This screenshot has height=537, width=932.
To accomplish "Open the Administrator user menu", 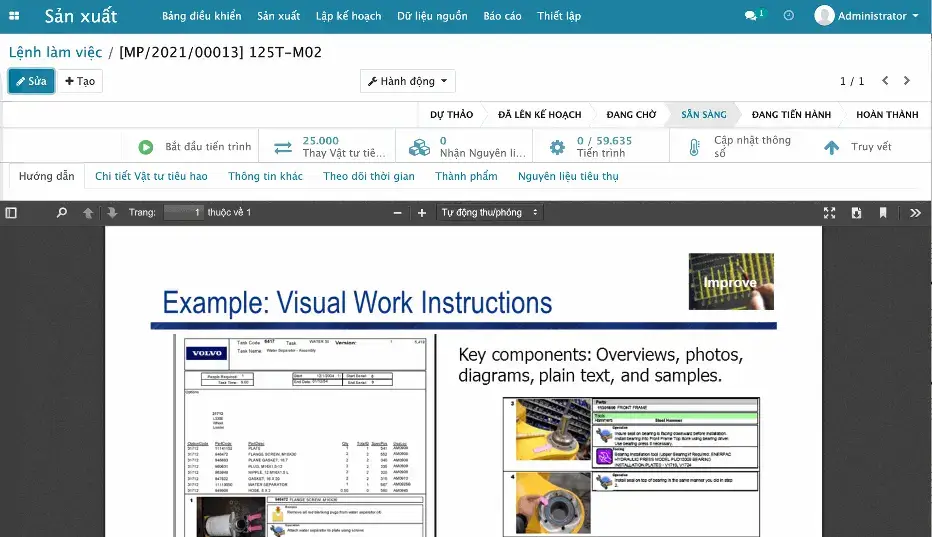I will tap(866, 16).
